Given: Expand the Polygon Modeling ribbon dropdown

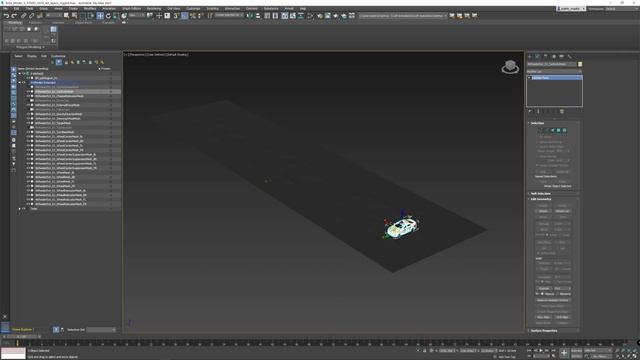Looking at the screenshot, I should point(30,47).
